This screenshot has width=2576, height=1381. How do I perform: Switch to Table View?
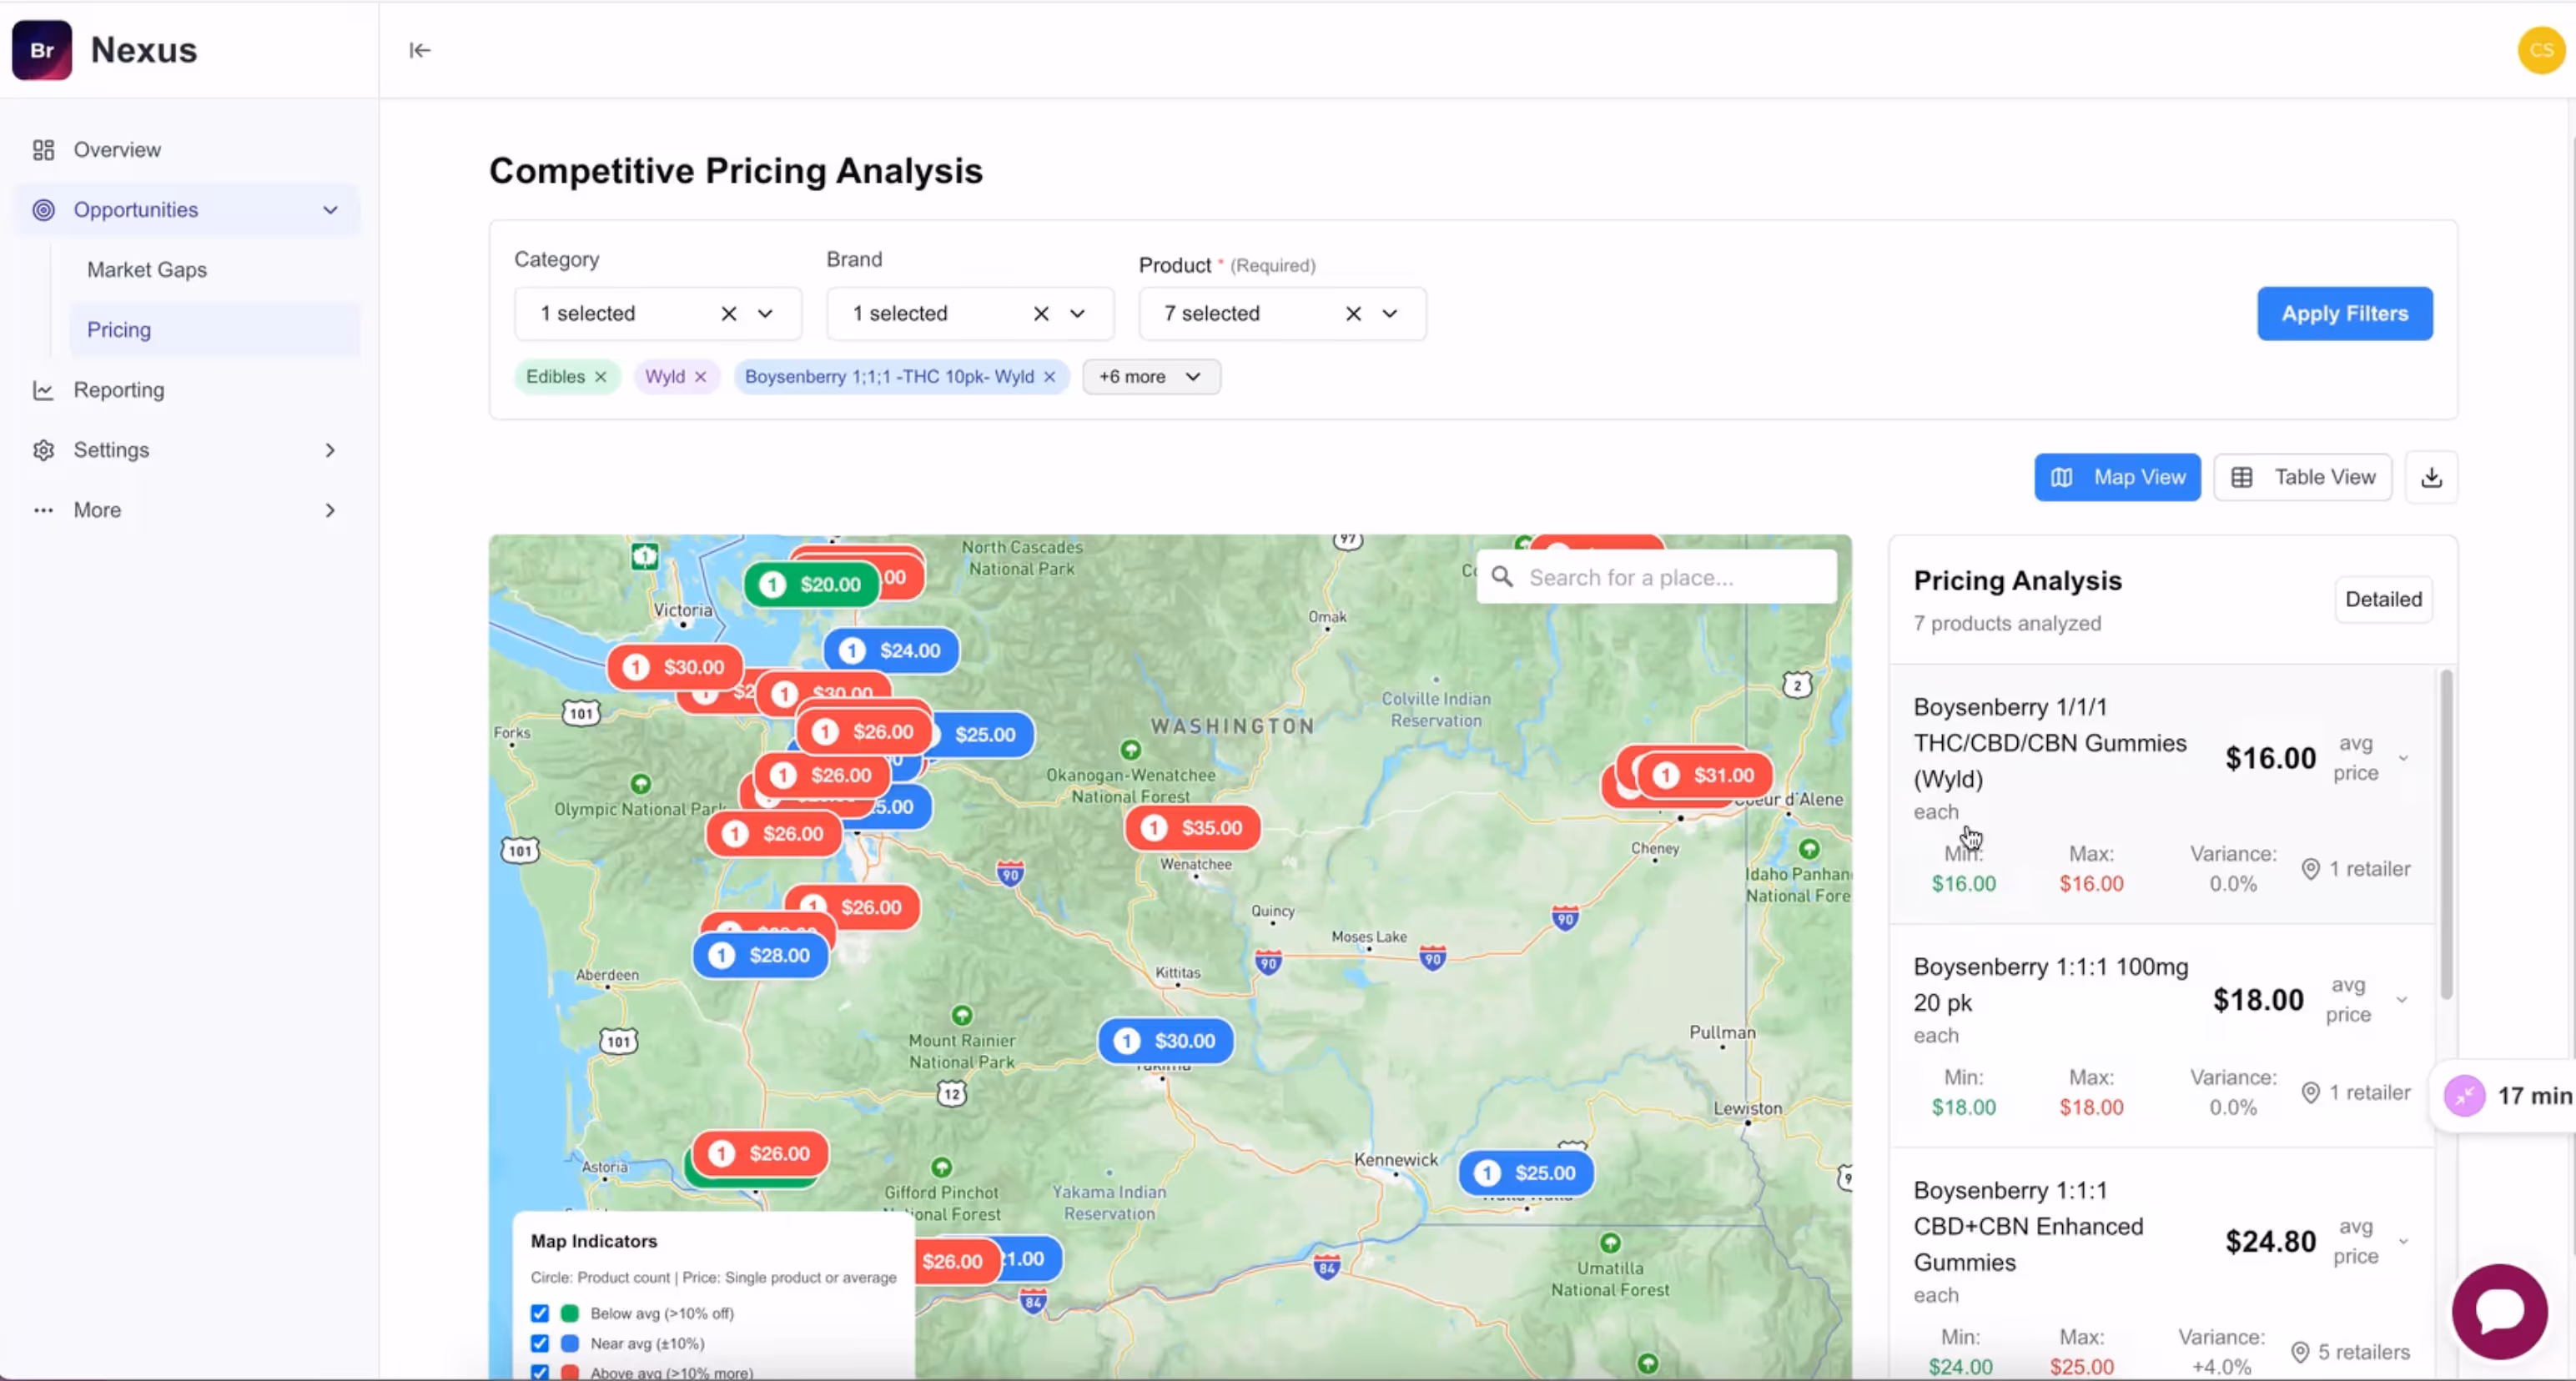pos(2302,477)
